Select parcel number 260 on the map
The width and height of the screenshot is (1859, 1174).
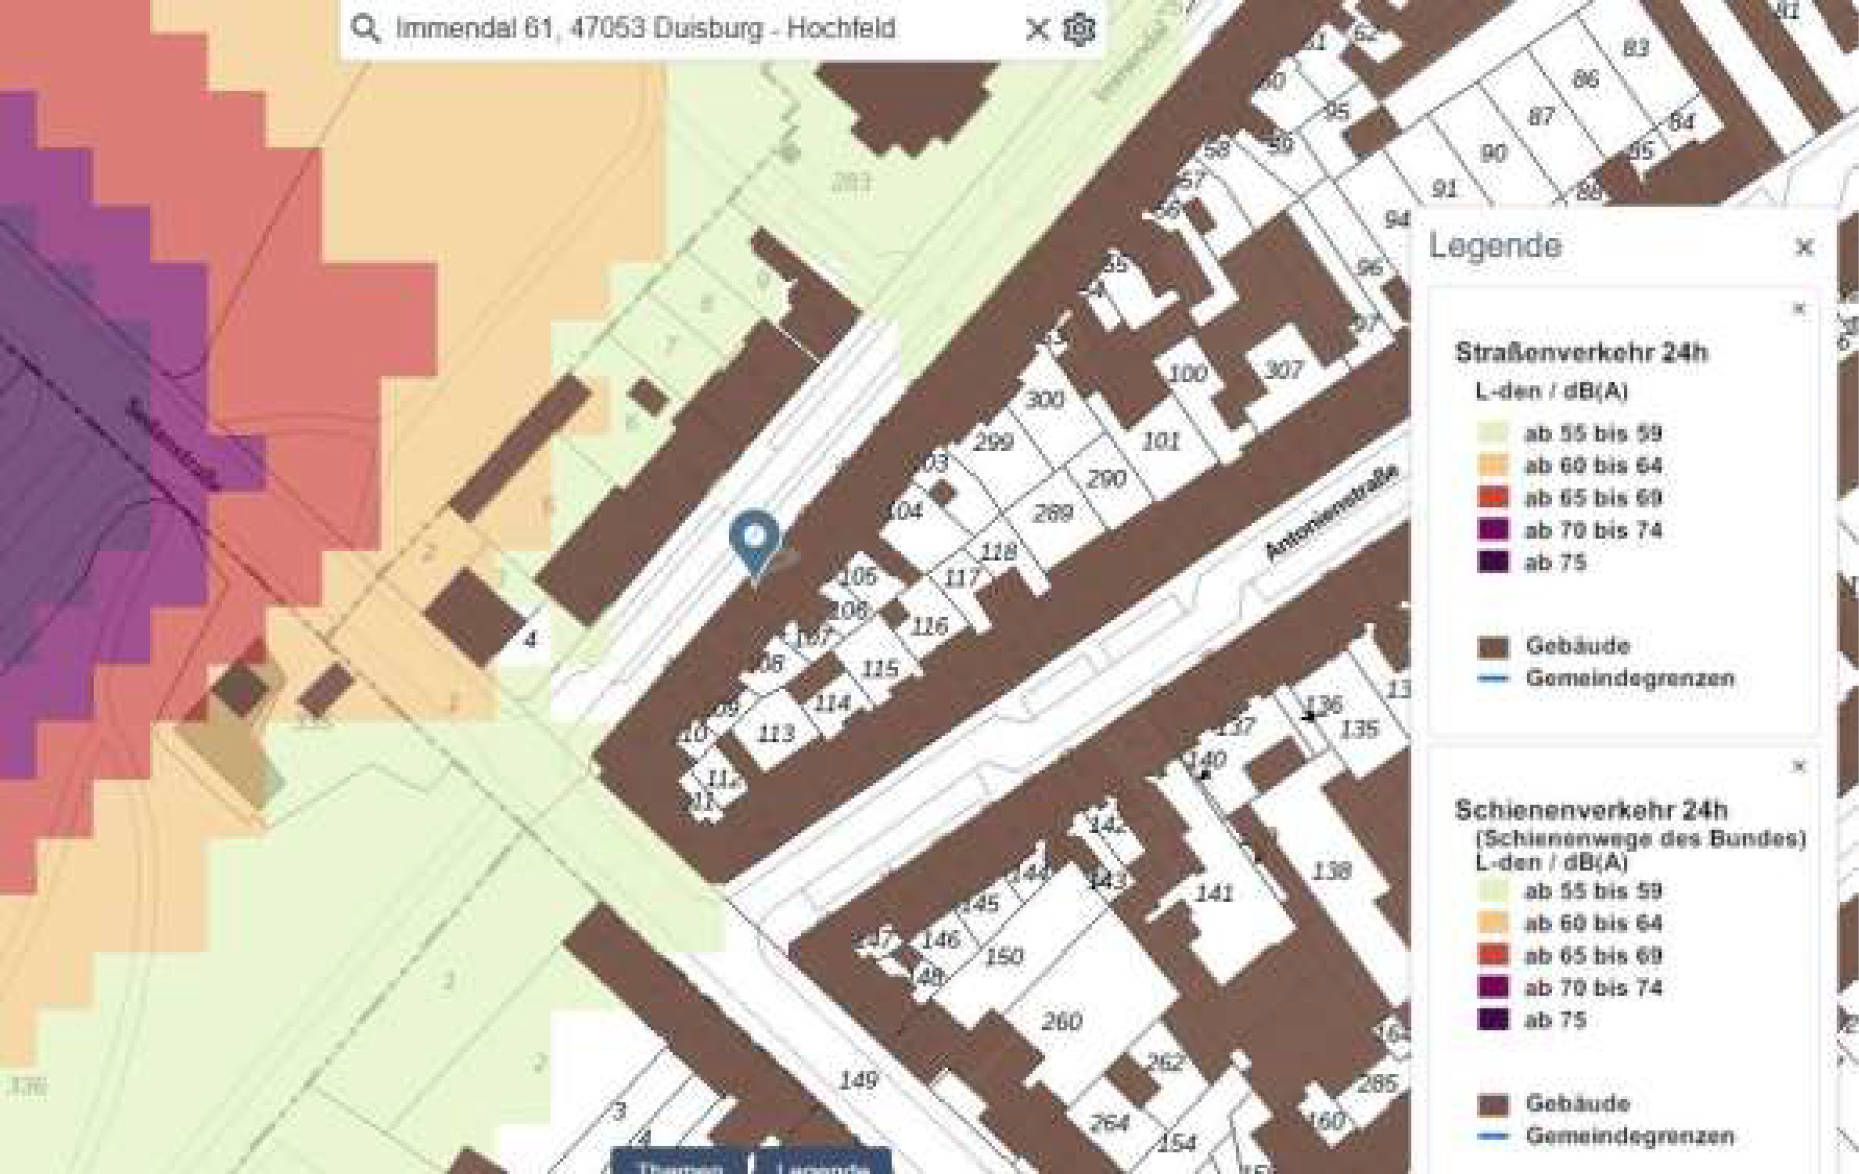click(1061, 1022)
